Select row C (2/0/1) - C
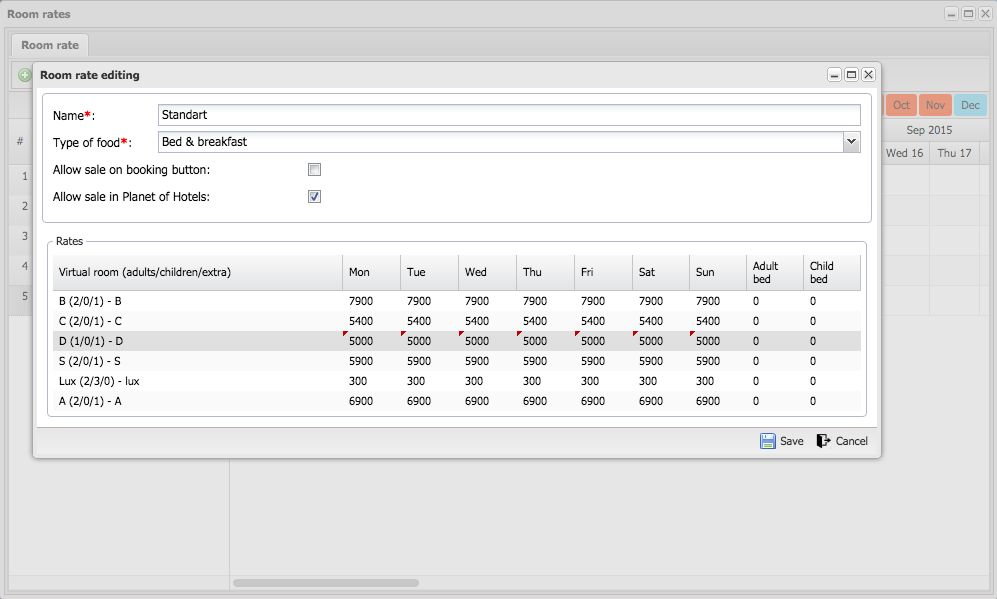Viewport: 997px width, 599px height. (x=457, y=321)
